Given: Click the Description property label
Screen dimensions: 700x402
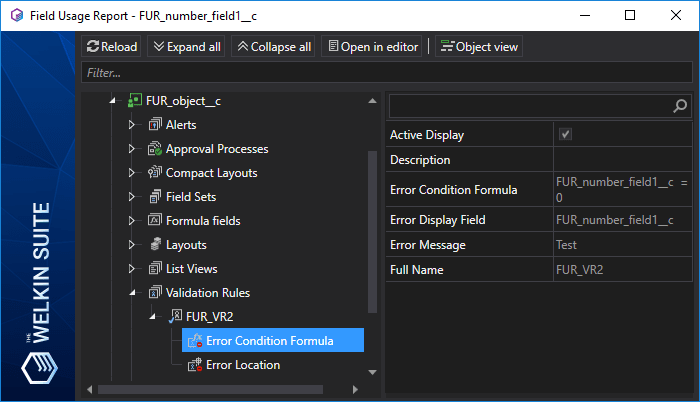Looking at the screenshot, I should tap(420, 160).
